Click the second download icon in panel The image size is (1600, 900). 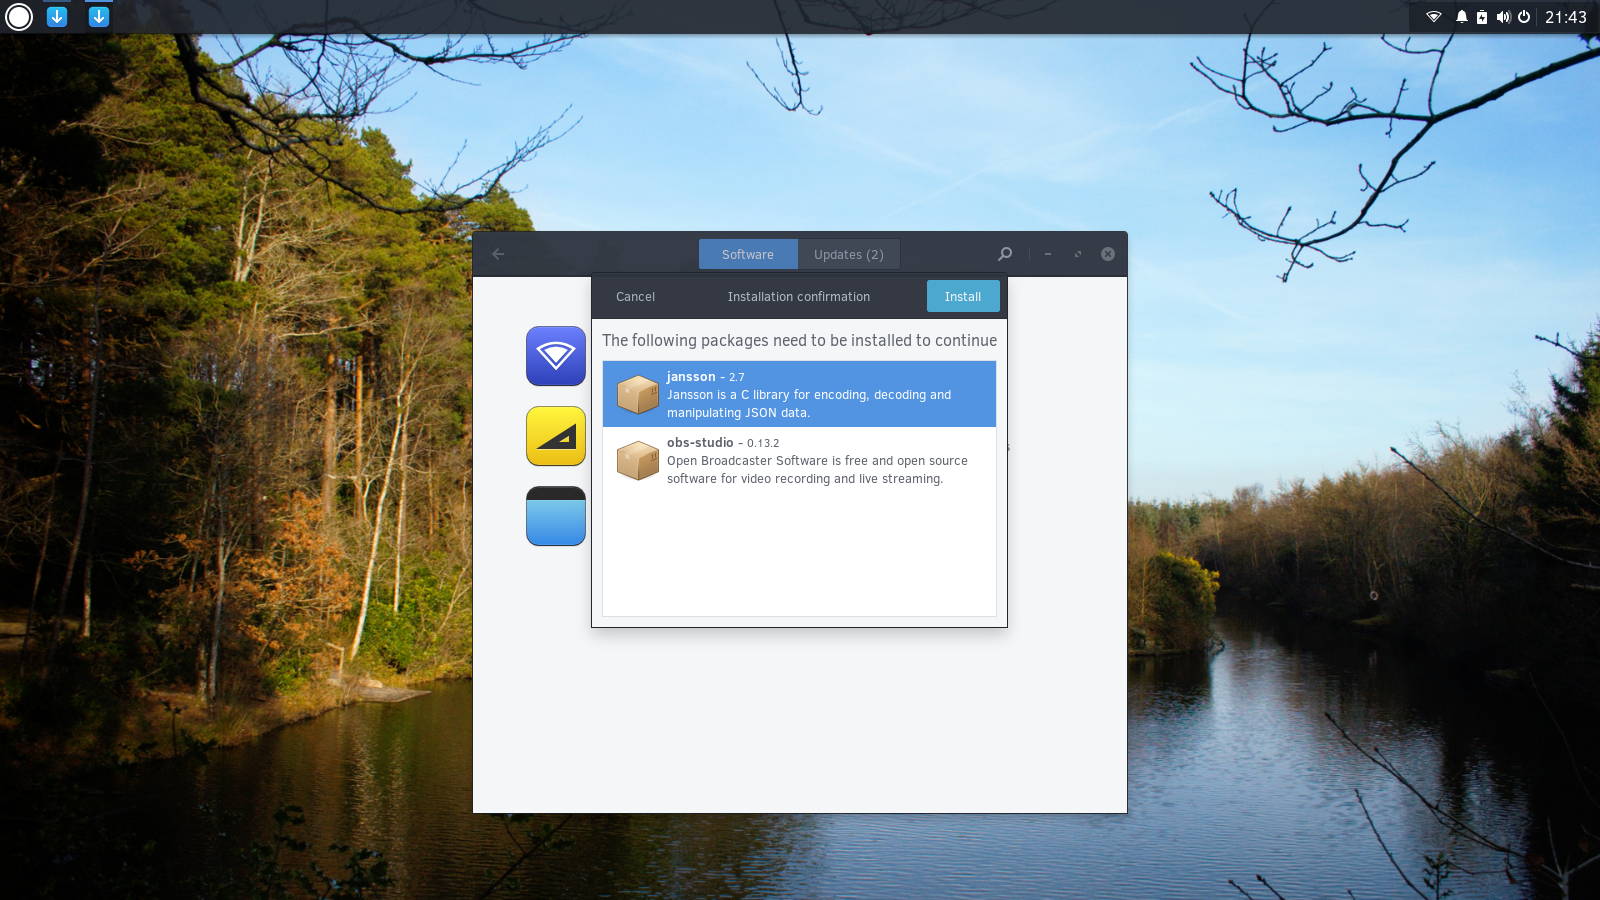click(x=99, y=17)
